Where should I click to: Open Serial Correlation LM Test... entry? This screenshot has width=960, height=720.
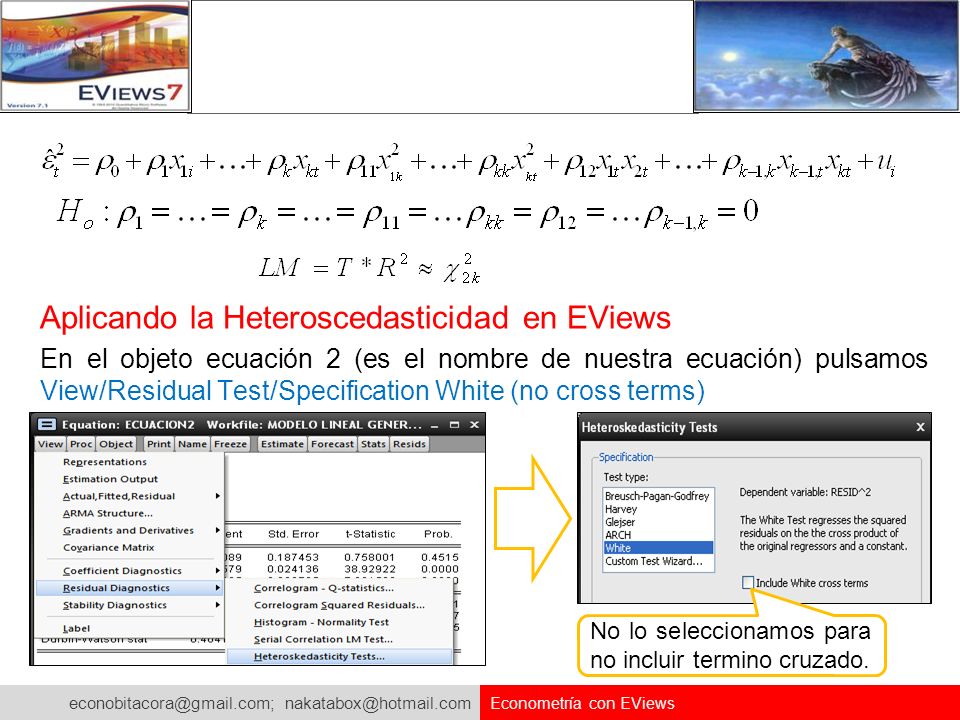click(x=340, y=639)
